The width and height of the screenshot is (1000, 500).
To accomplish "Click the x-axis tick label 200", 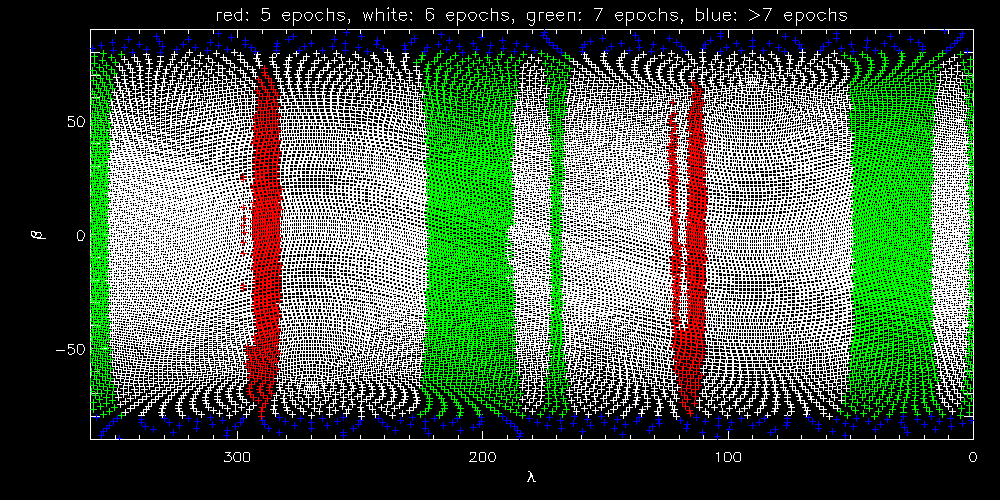I will click(482, 457).
